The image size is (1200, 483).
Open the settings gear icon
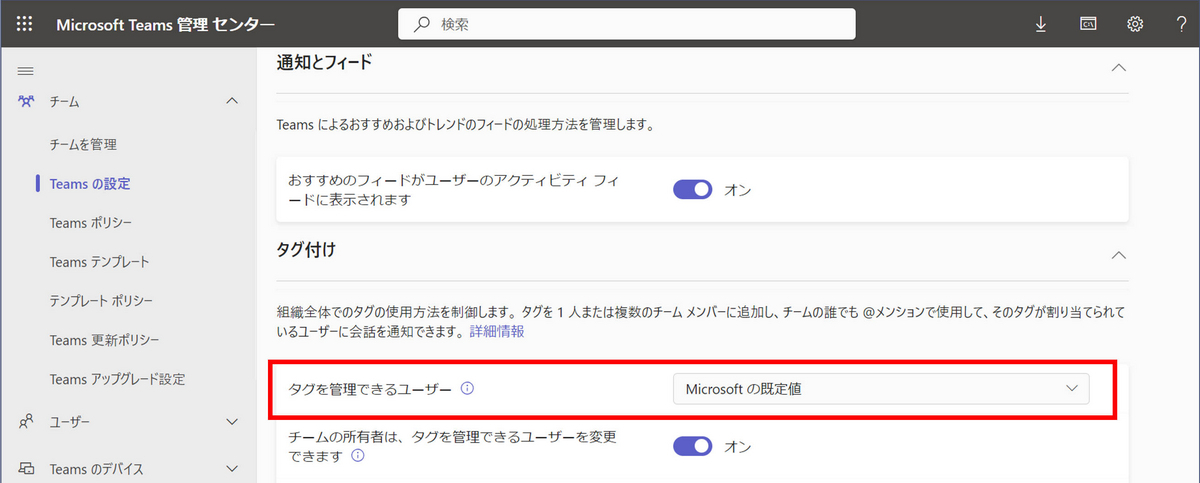coord(1135,24)
